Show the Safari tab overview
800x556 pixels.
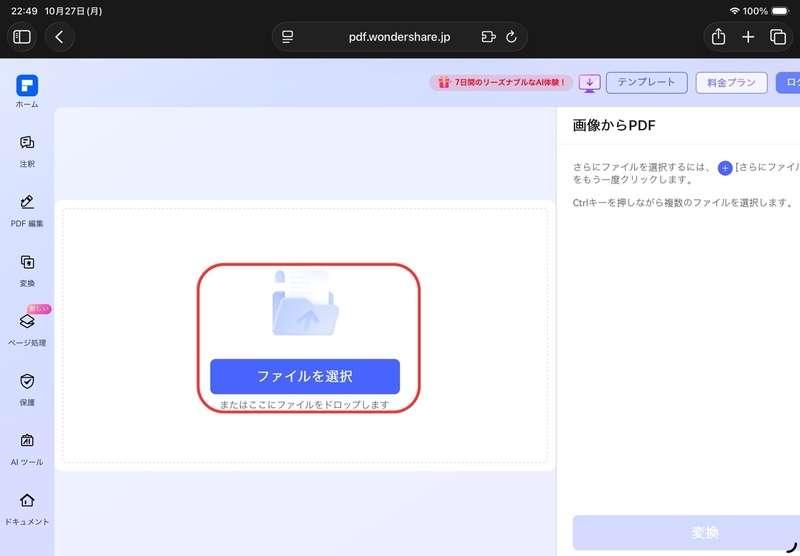[x=778, y=37]
